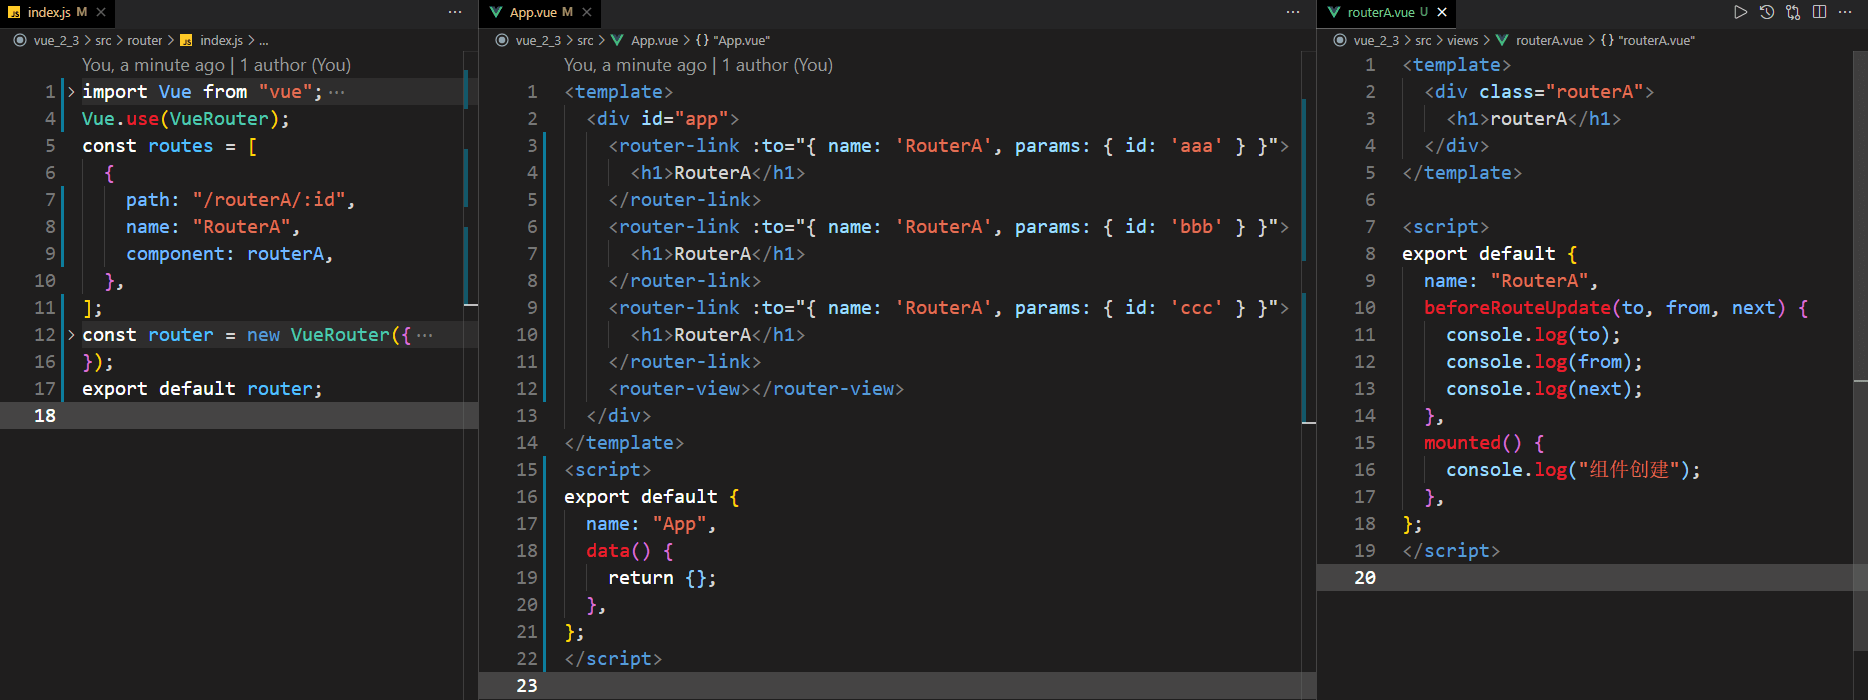The height and width of the screenshot is (700, 1868).
Task: Click router-view tag on line 12
Action: (x=756, y=389)
